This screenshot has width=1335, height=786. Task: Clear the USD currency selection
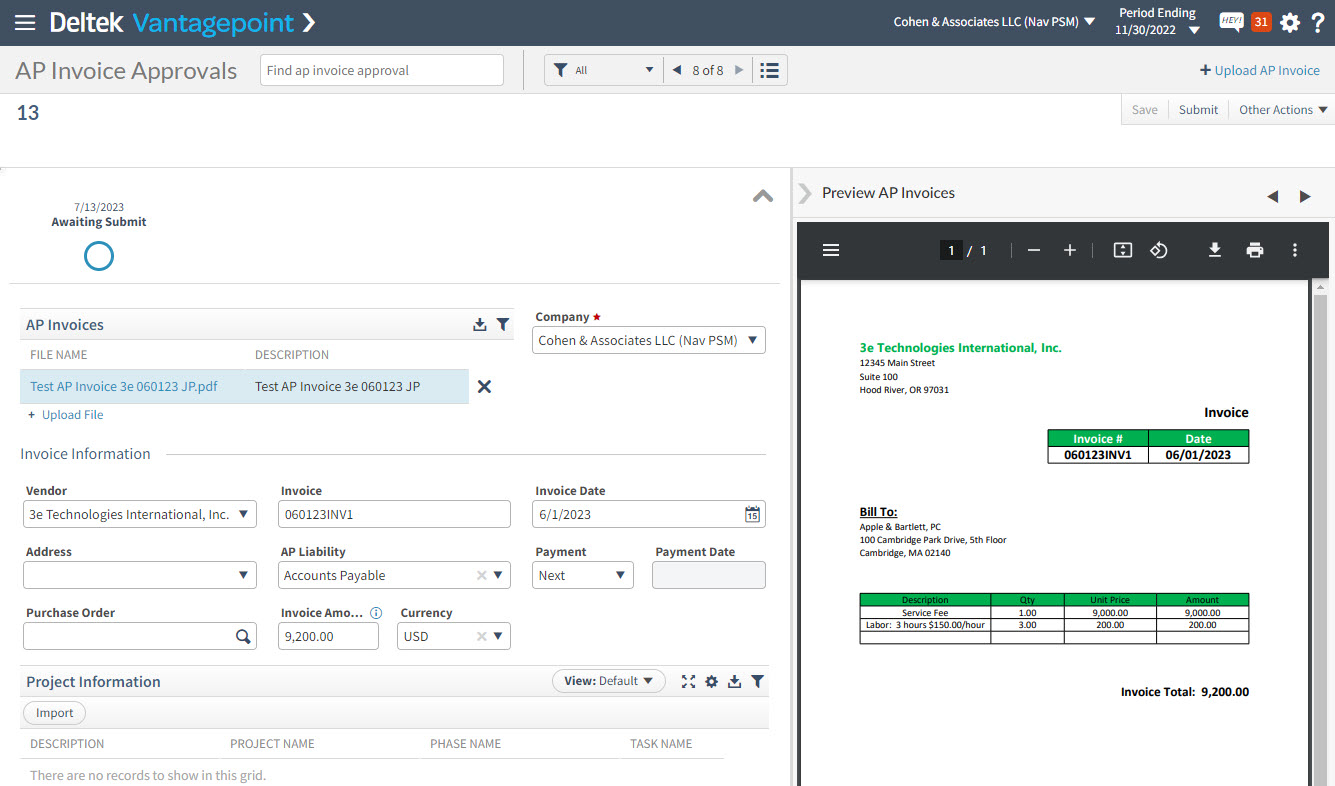point(481,636)
